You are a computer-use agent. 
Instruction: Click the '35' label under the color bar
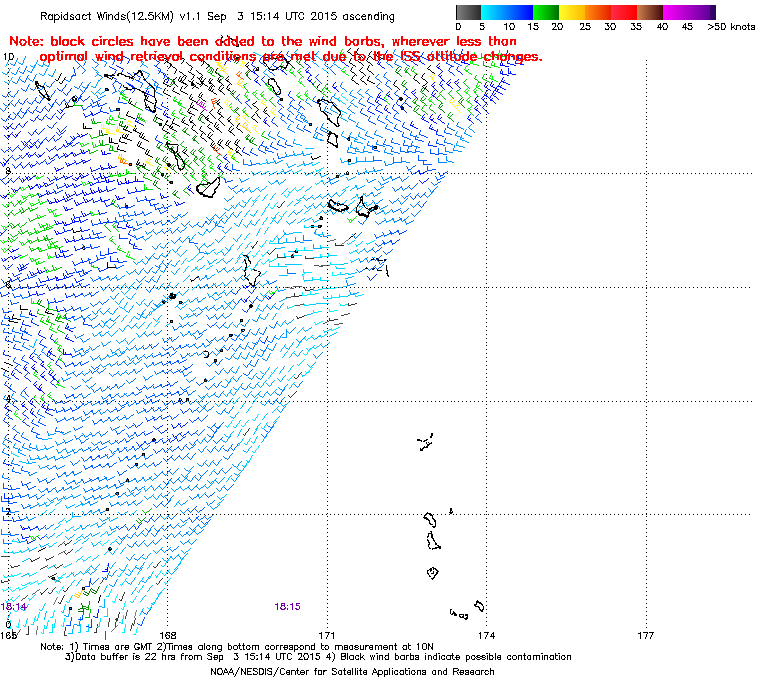[x=636, y=27]
